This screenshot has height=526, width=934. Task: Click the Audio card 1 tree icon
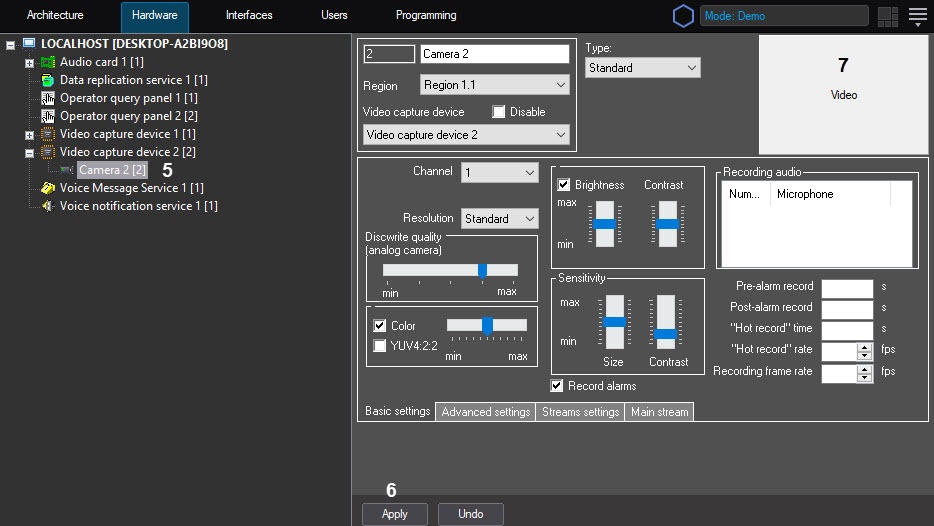(x=47, y=62)
